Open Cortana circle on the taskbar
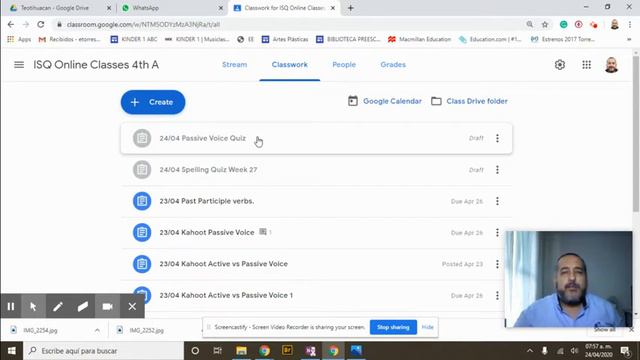This screenshot has height=360, width=640. click(x=195, y=351)
